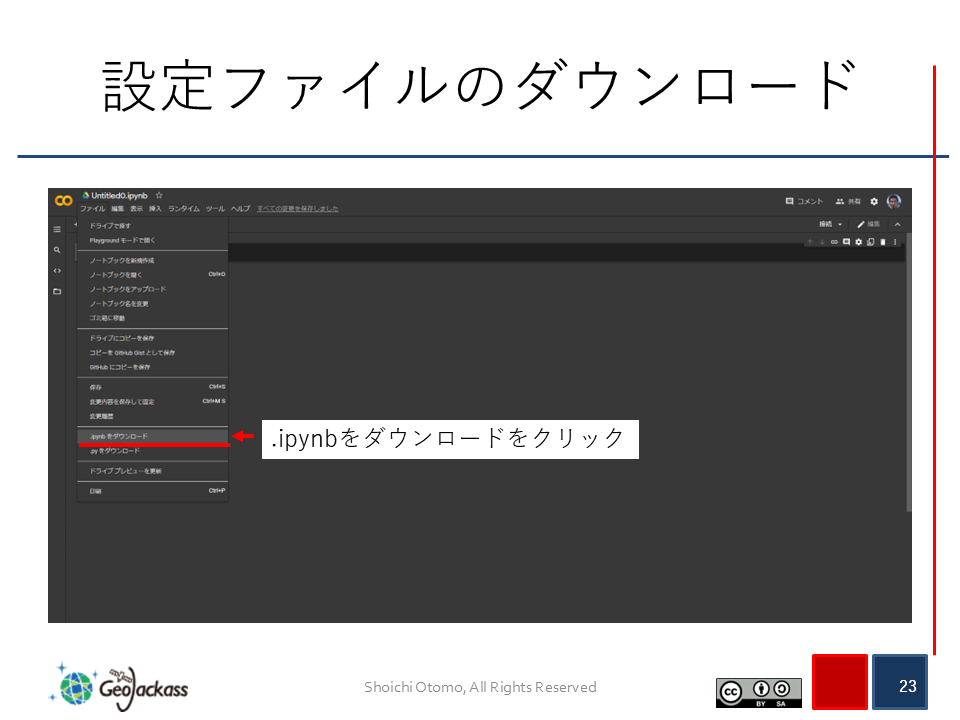Click the user account avatar
The height and width of the screenshot is (720, 960).
[894, 201]
